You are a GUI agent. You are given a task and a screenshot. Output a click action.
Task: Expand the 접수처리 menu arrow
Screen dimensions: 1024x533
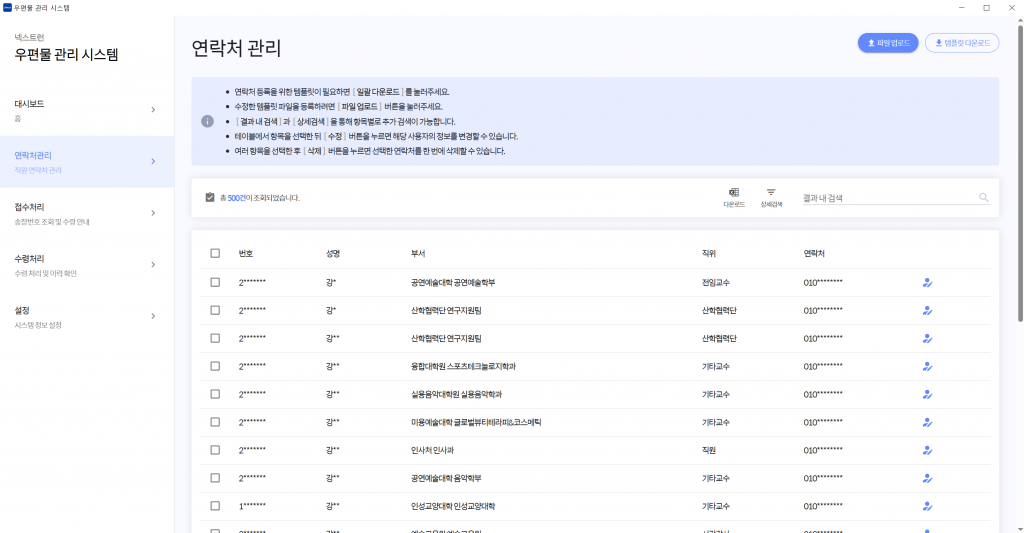coord(153,213)
